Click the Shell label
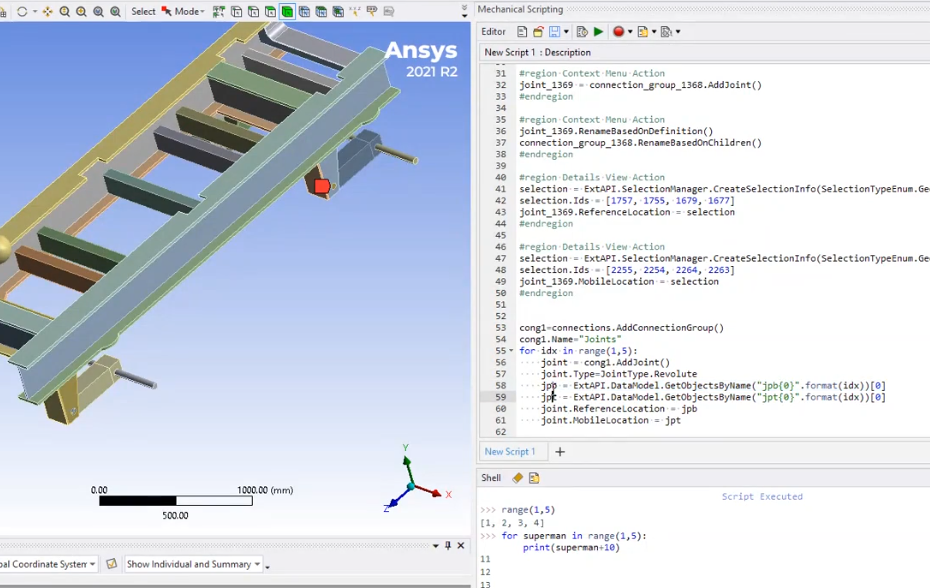930x588 pixels. pyautogui.click(x=491, y=478)
